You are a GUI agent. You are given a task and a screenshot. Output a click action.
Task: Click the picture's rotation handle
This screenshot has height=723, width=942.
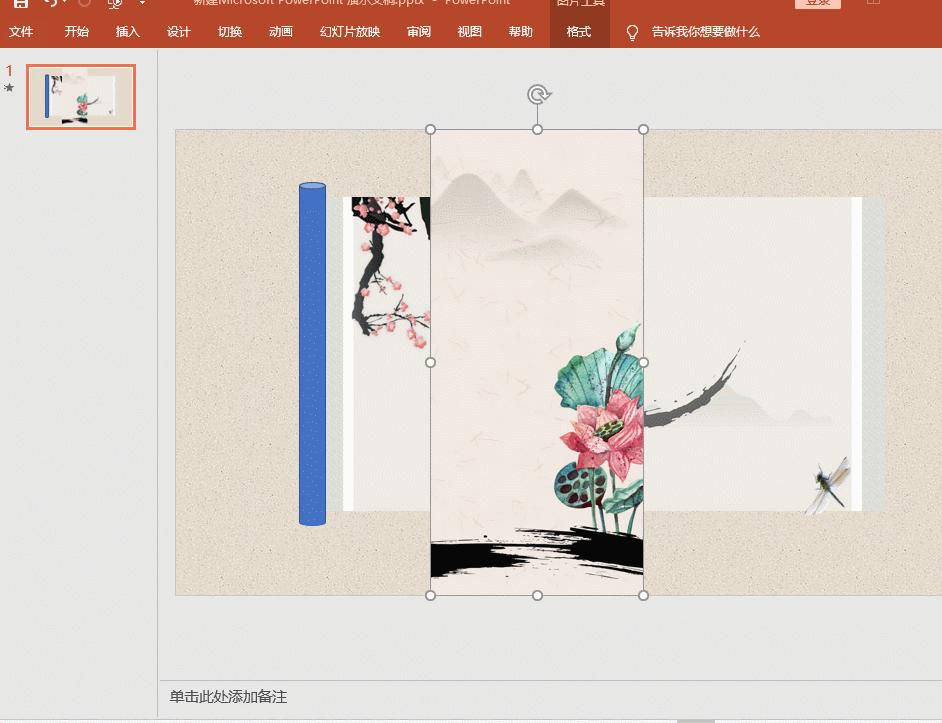pos(538,94)
